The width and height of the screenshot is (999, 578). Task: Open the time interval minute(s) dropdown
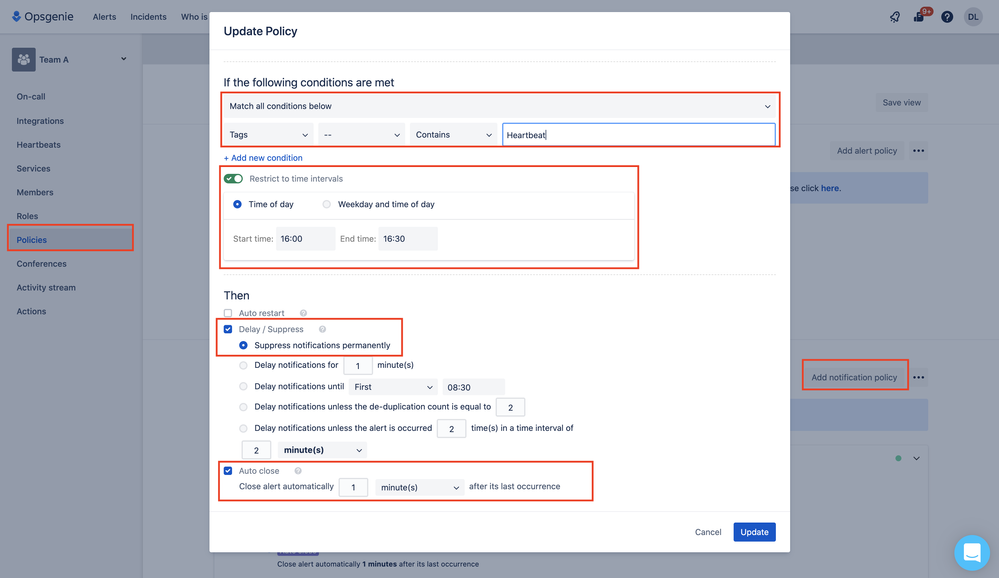pyautogui.click(x=322, y=450)
